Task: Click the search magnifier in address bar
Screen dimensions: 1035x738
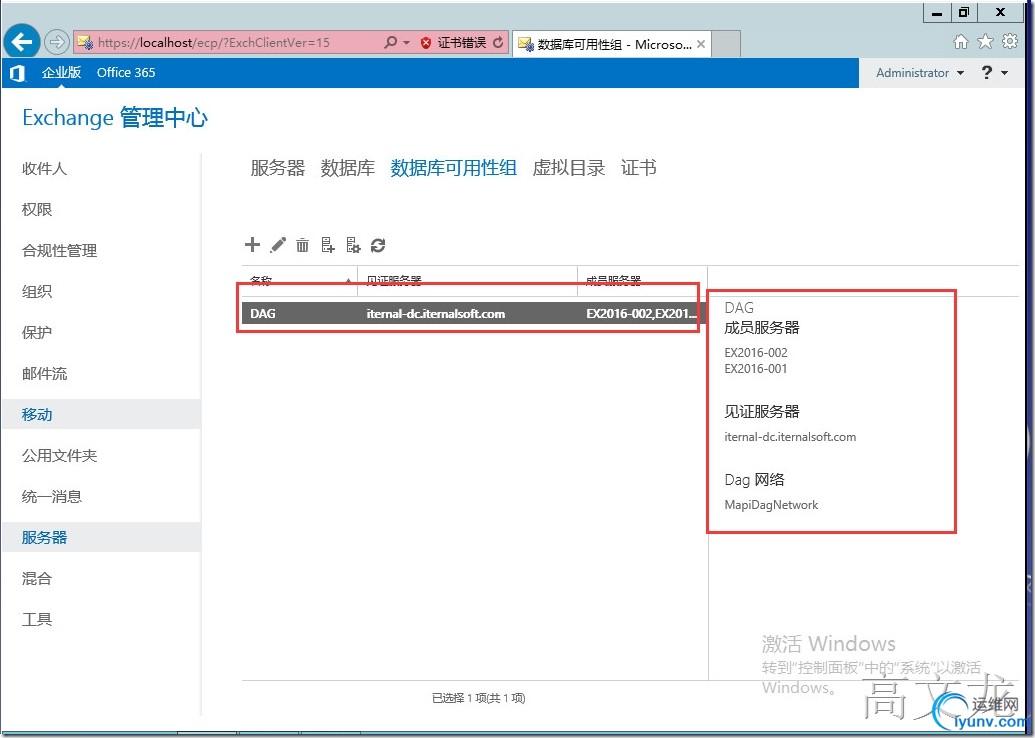Action: pos(390,42)
